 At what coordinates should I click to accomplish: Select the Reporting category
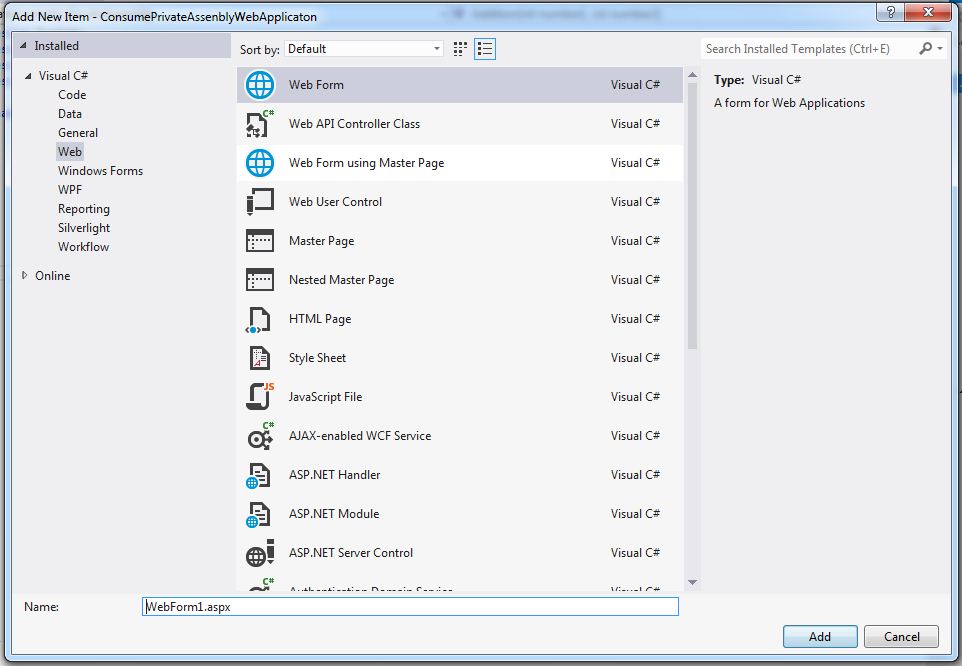click(84, 209)
